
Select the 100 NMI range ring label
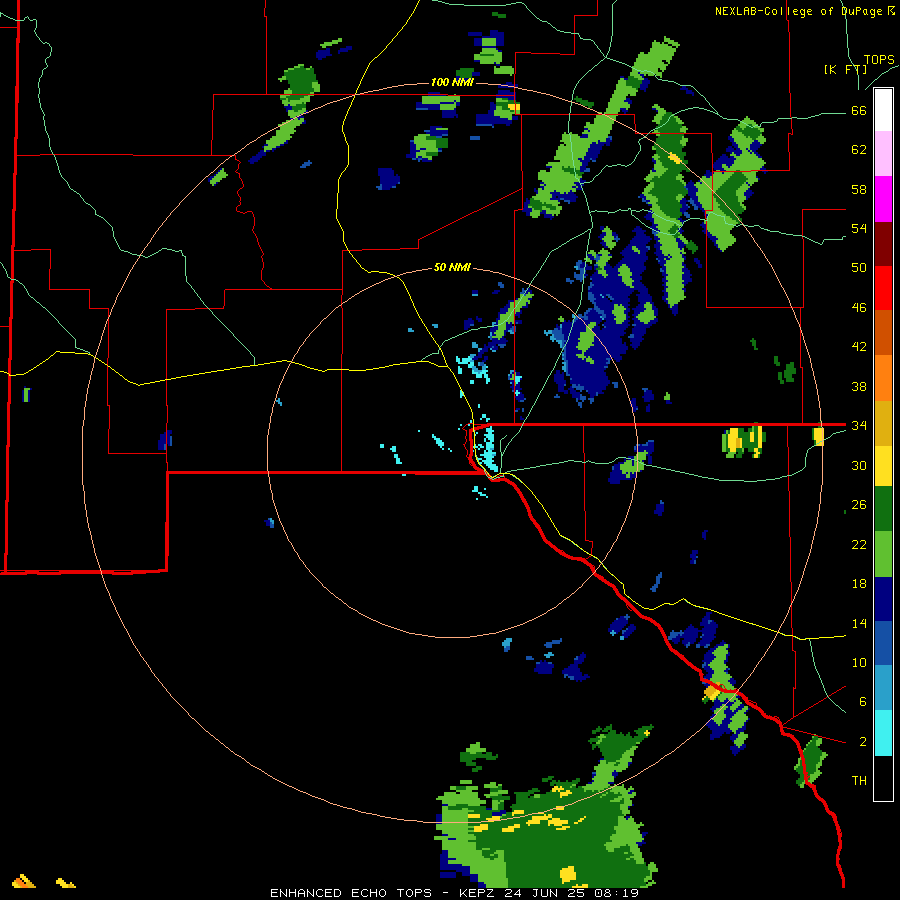[x=452, y=83]
